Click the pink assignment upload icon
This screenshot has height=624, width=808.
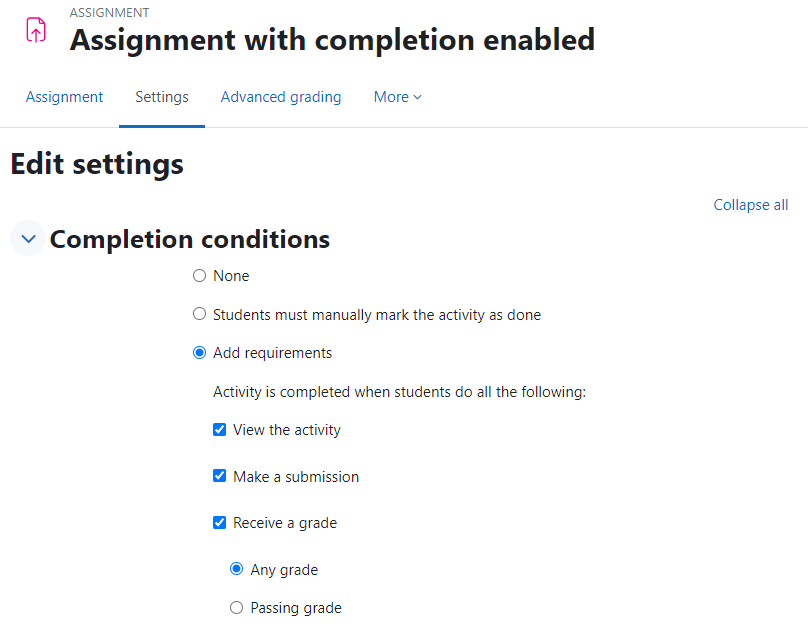click(36, 29)
